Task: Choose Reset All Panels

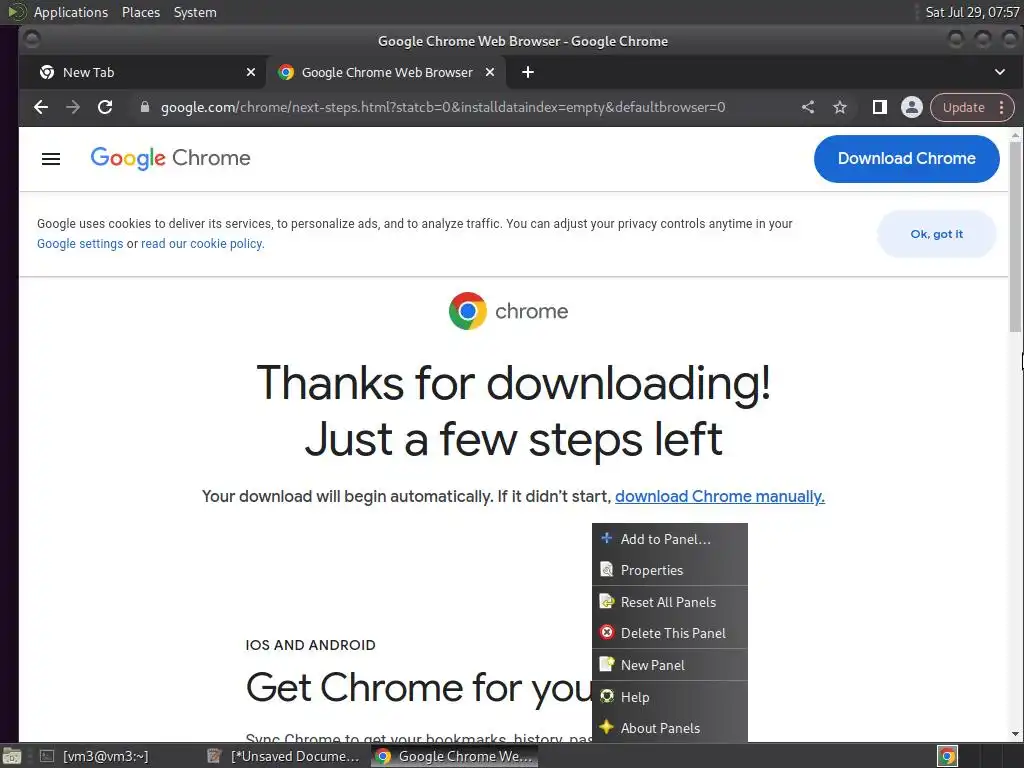Action: pyautogui.click(x=670, y=602)
